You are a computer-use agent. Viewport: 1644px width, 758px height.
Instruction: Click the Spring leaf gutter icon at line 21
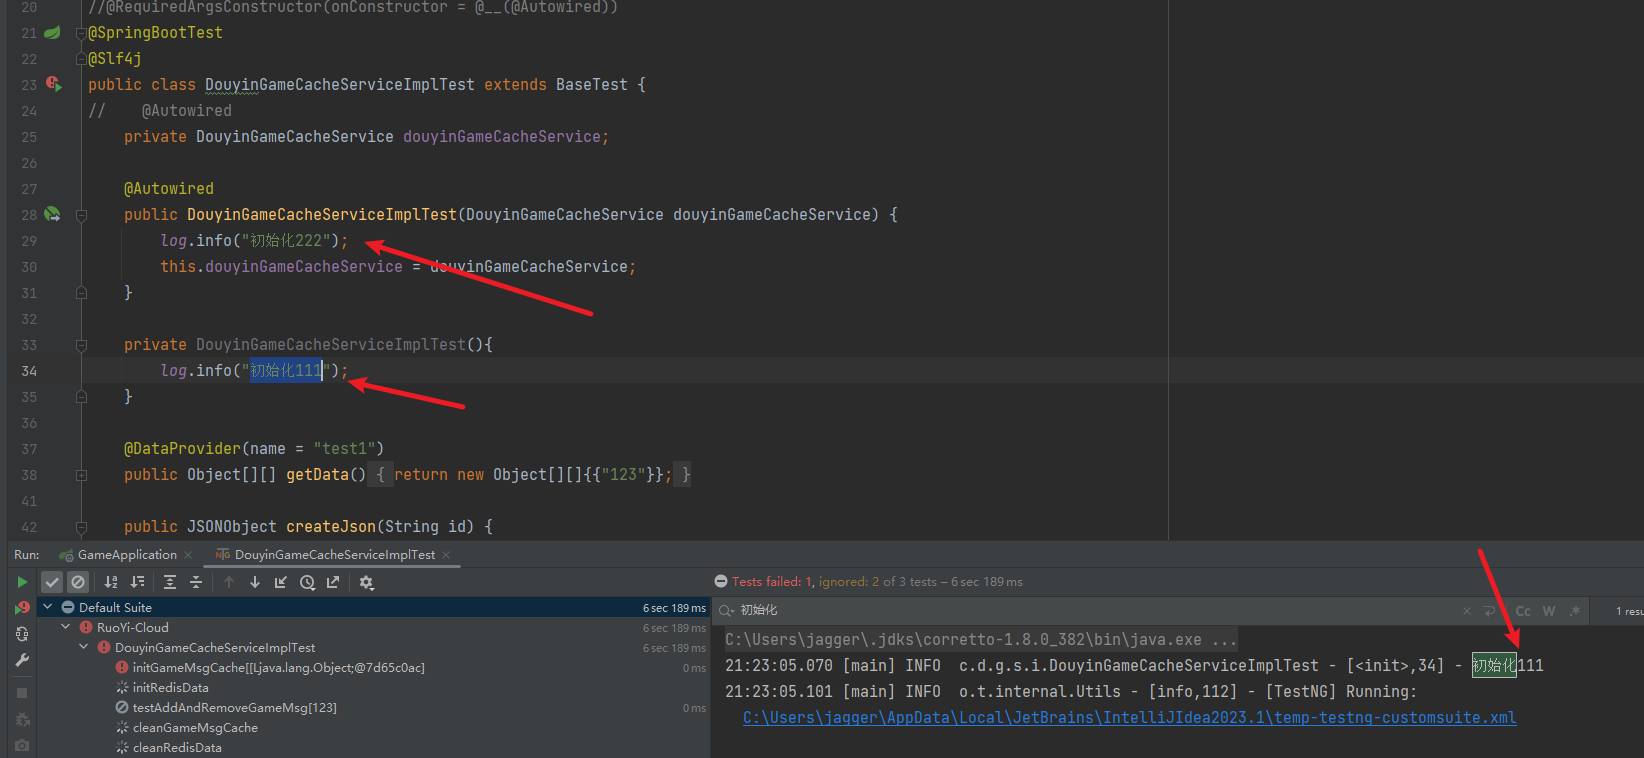(52, 33)
